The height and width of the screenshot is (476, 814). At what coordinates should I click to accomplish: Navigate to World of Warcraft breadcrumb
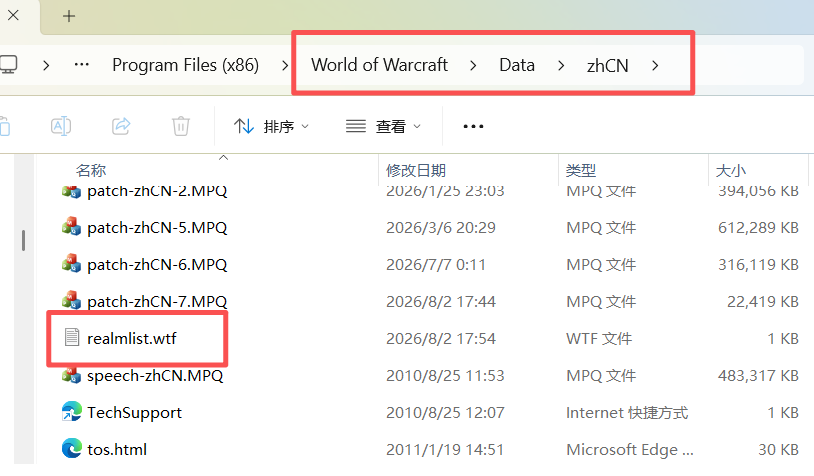pos(379,65)
